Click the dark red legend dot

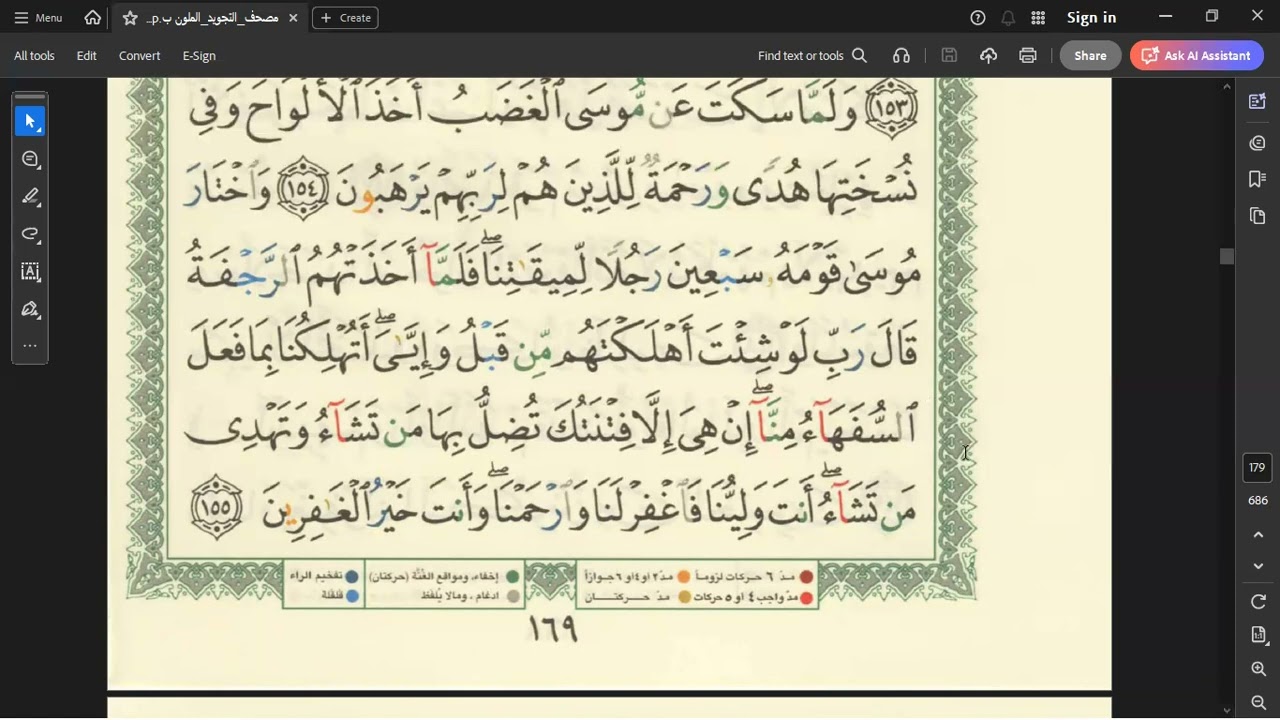(806, 577)
